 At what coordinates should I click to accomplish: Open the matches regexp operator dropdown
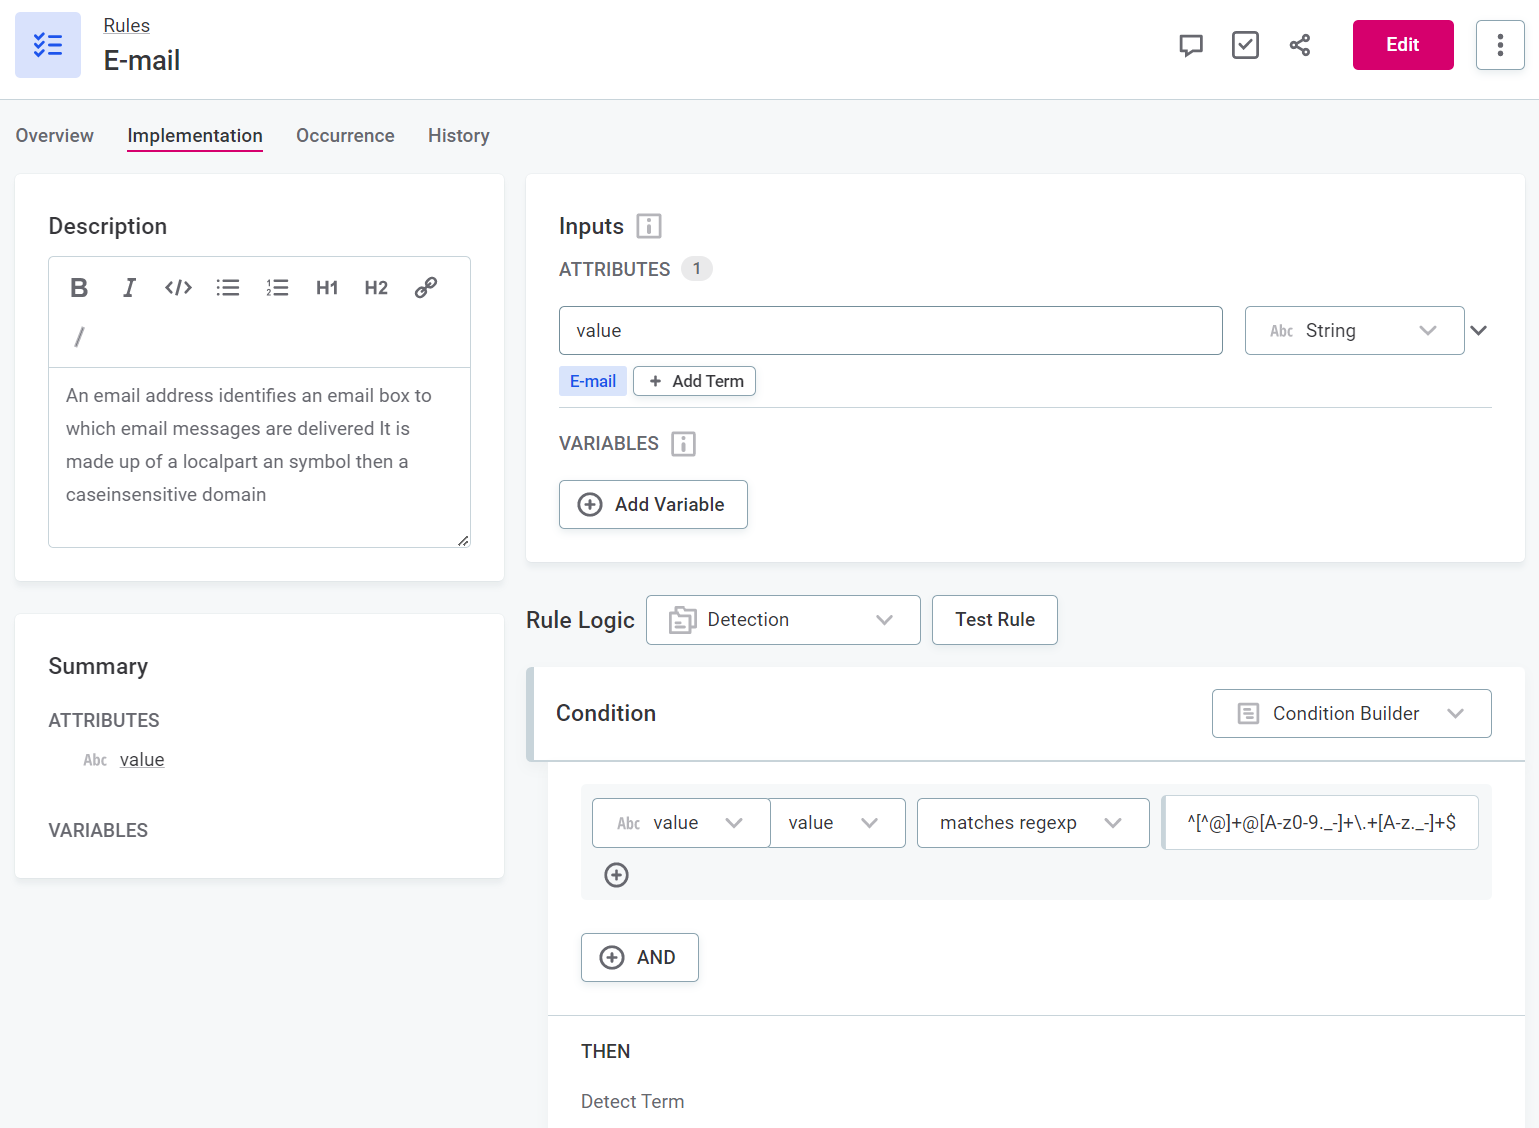pos(1032,823)
